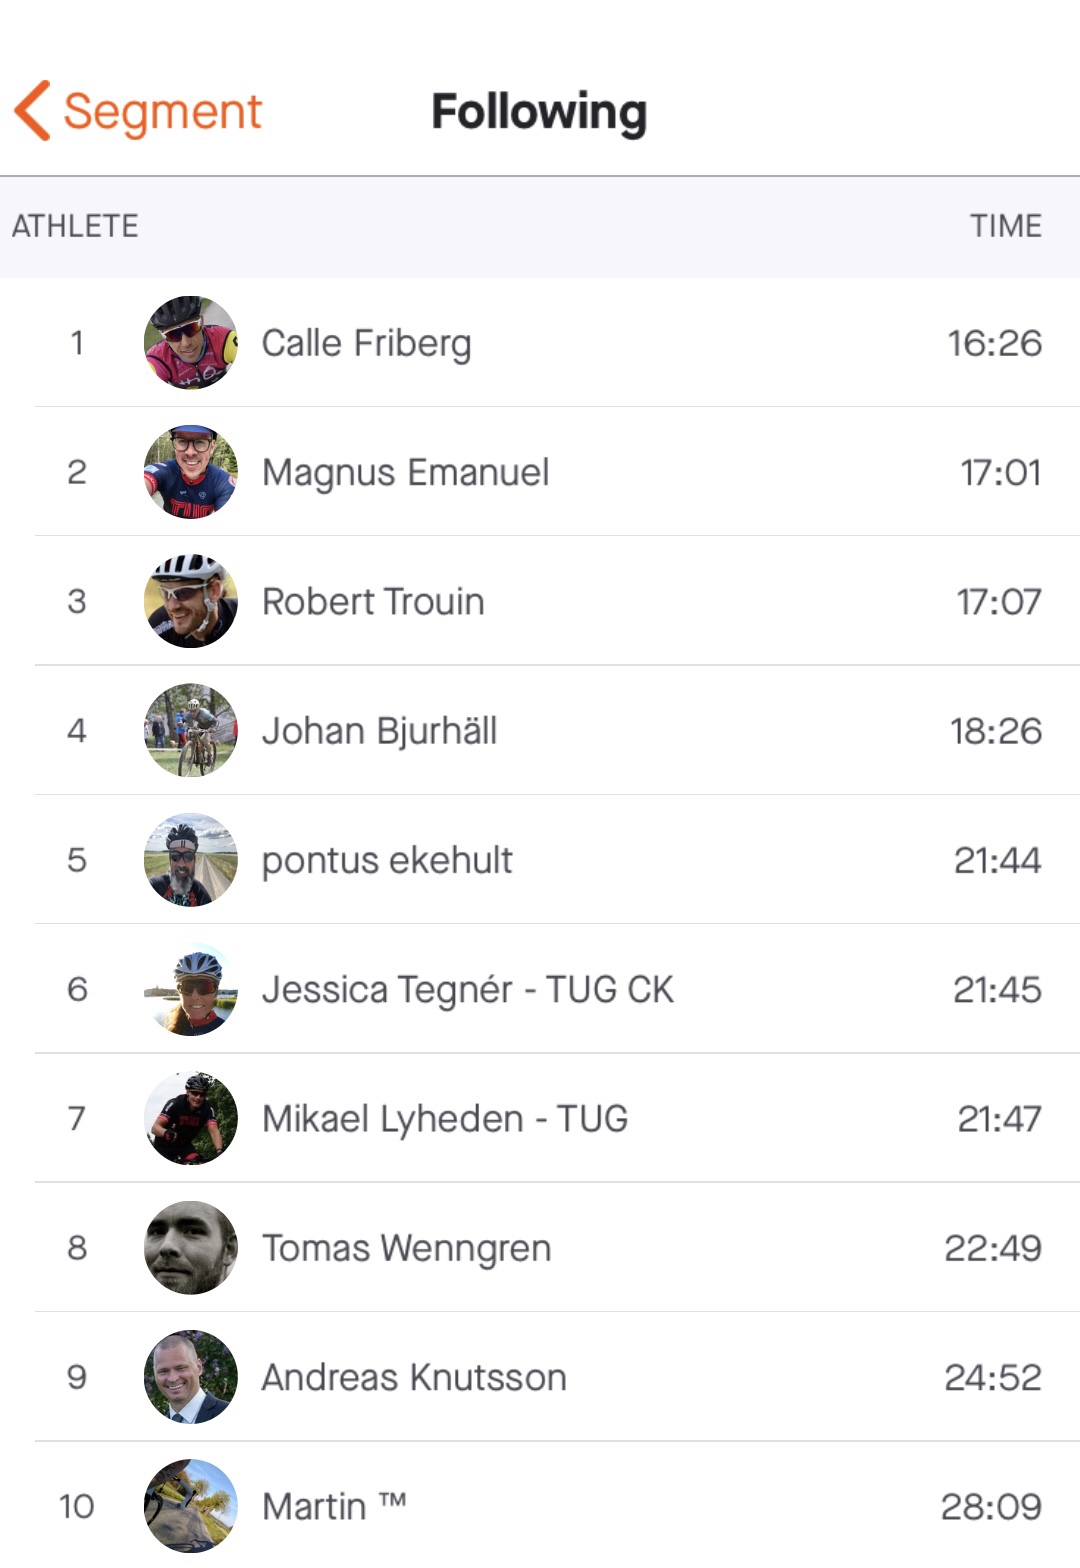
Task: Open Jessica Tegnér - TUG CK entry
Action: pos(468,989)
